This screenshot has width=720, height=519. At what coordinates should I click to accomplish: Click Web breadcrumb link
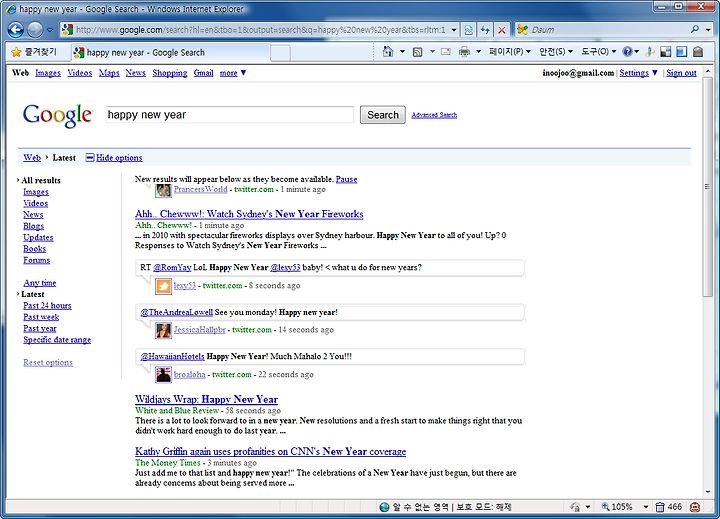pyautogui.click(x=32, y=158)
